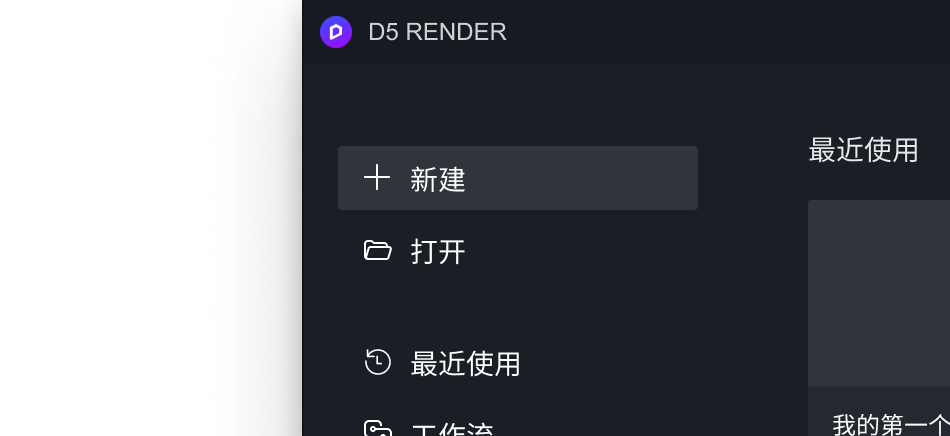Click the open-folder icon beside 打开
Viewport: 950px width, 436px height.
click(377, 250)
